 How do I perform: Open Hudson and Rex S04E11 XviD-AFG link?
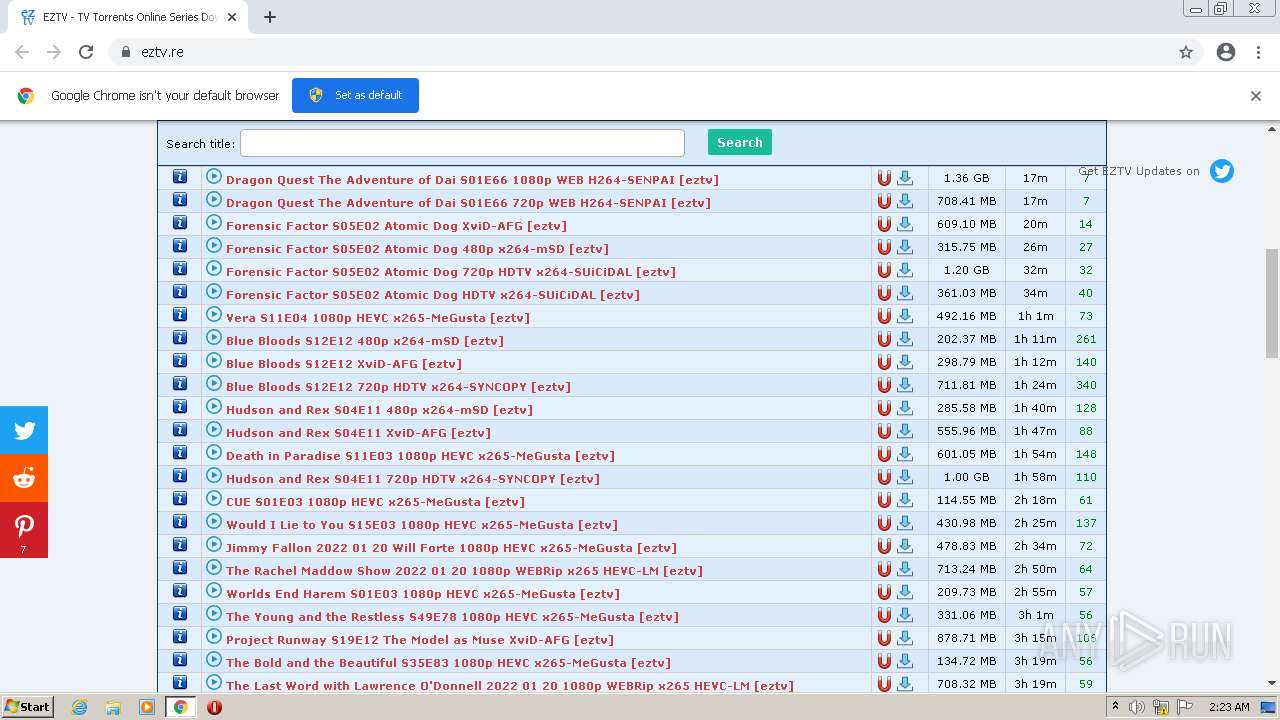358,432
